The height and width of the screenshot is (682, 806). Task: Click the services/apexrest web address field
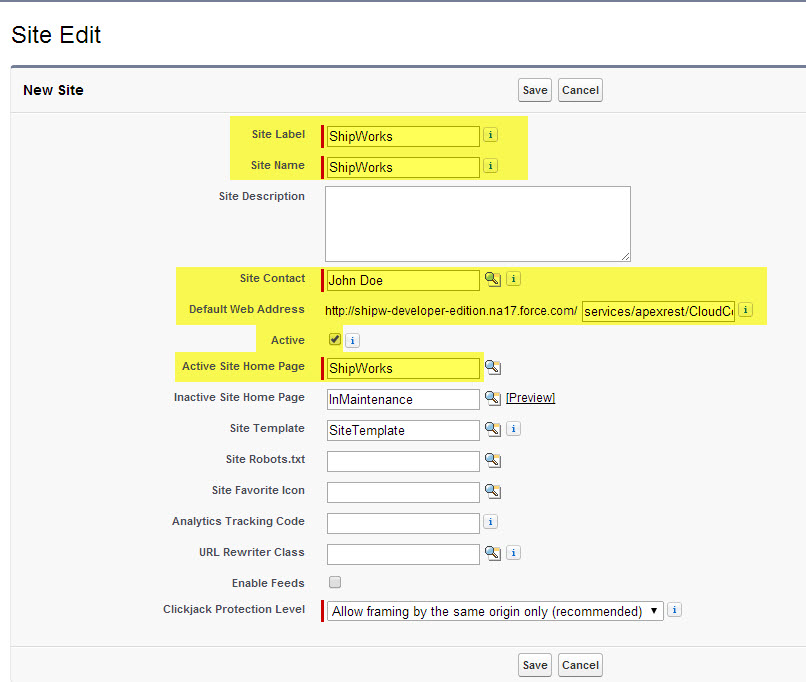point(658,311)
